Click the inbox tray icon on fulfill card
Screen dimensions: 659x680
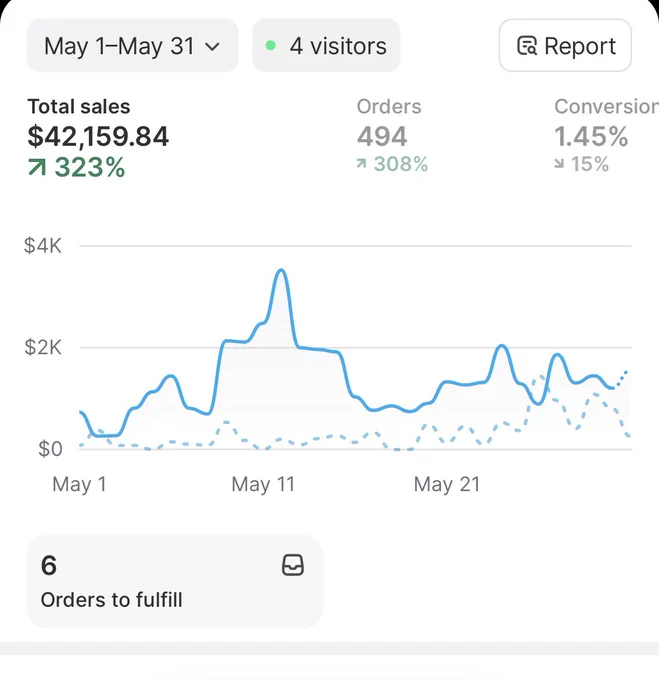click(293, 565)
